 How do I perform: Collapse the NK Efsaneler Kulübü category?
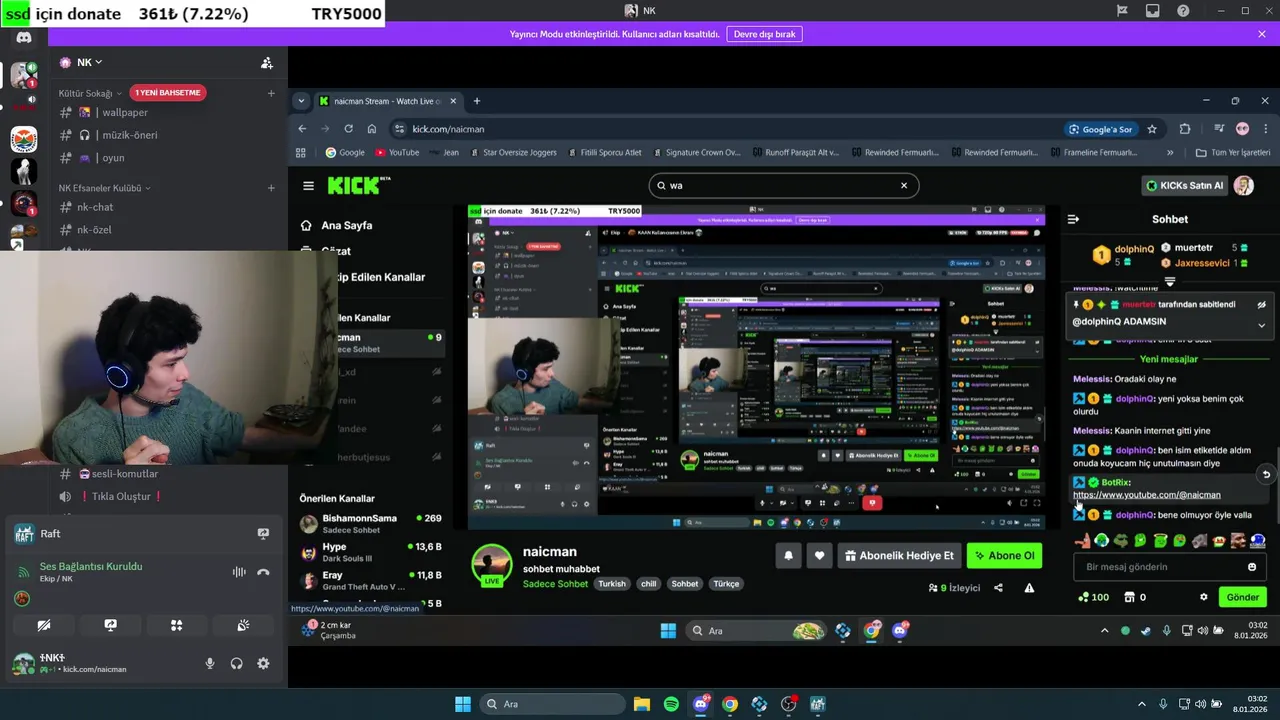(104, 188)
